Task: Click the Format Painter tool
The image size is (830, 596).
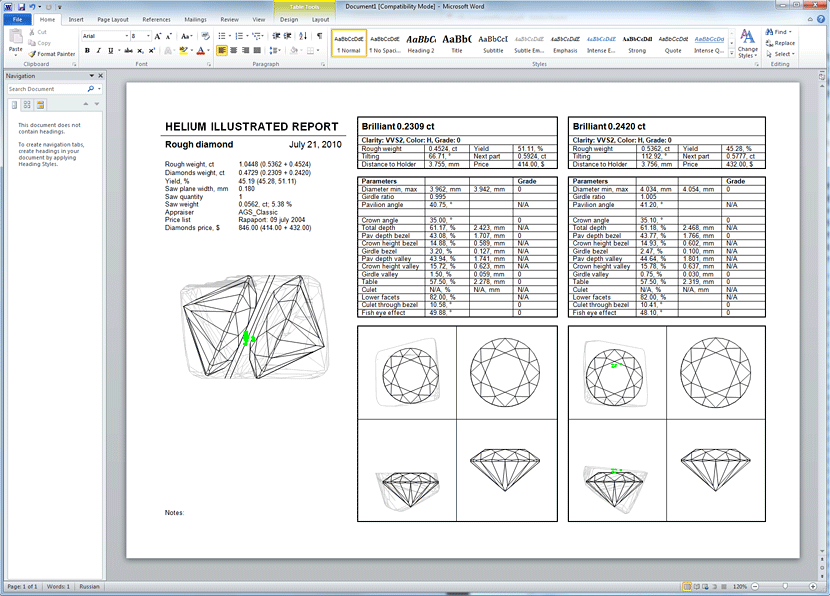Action: click(x=52, y=54)
